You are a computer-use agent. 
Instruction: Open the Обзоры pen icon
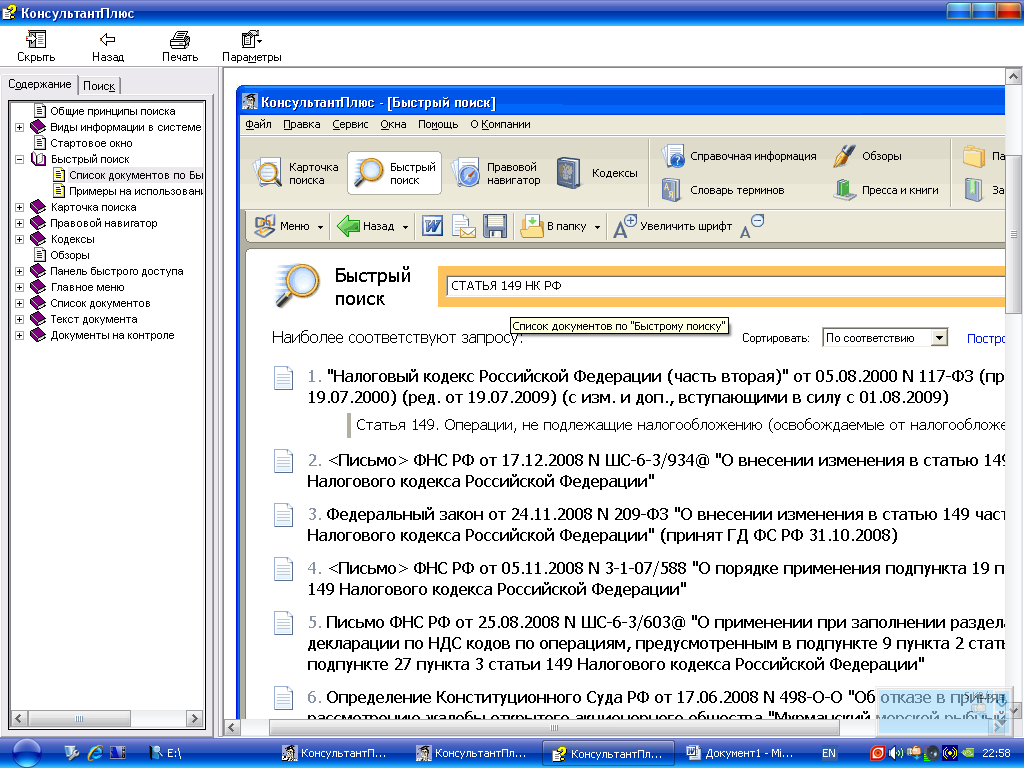pyautogui.click(x=844, y=156)
